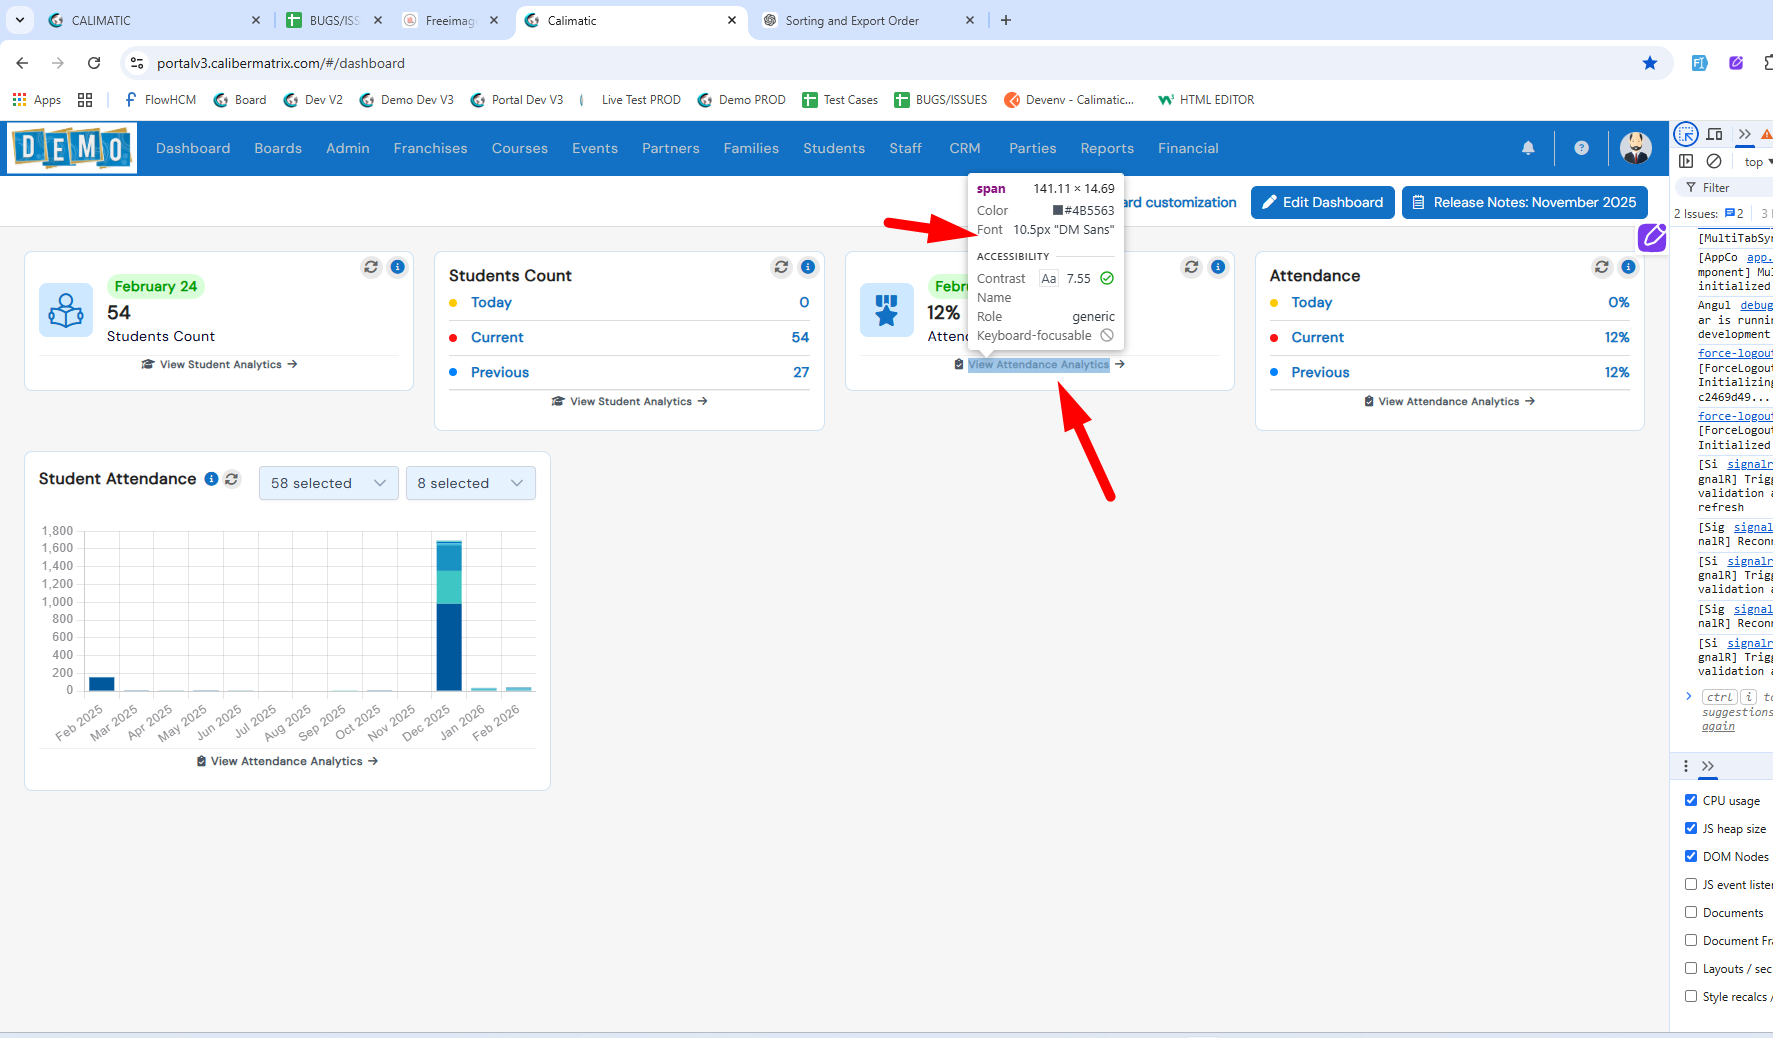Show info for Student Attendance chart
This screenshot has height=1038, width=1773.
(x=212, y=479)
